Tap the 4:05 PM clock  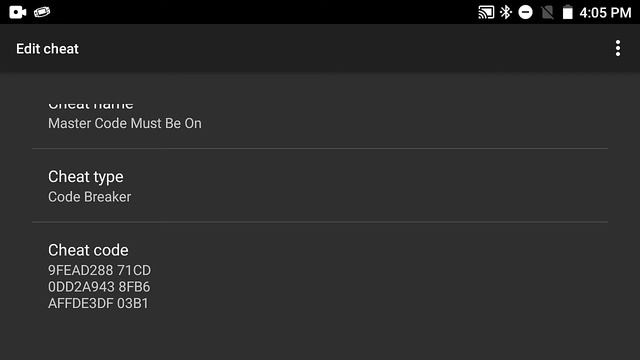[x=605, y=13]
